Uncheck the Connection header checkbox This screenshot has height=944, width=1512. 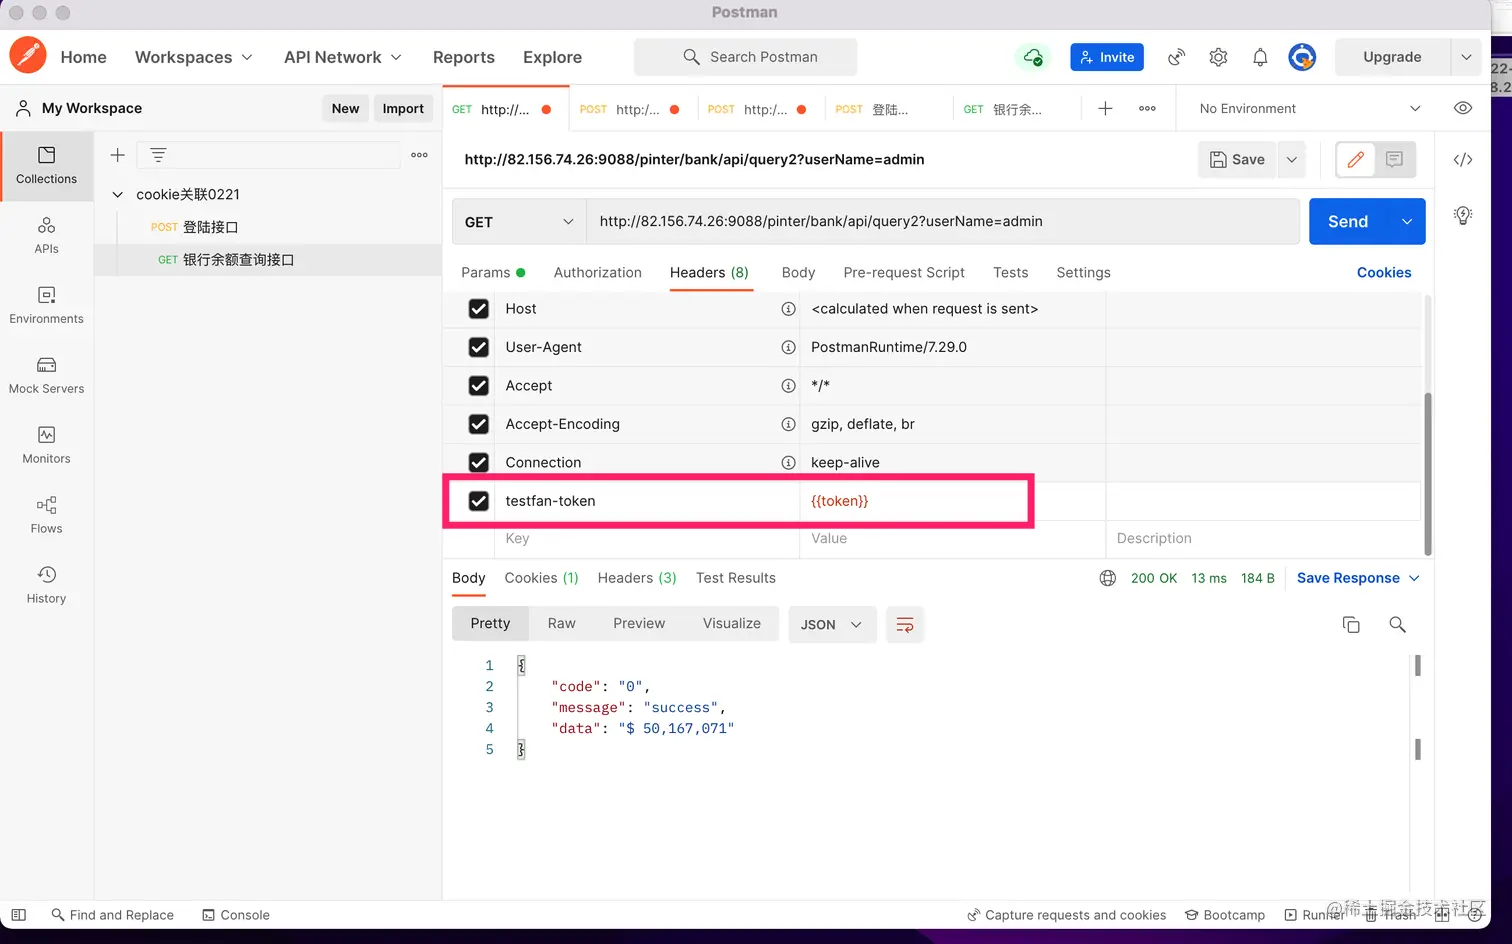[479, 462]
